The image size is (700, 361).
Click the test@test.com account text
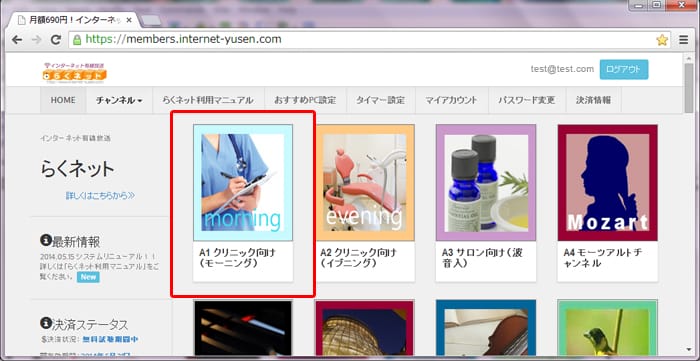point(562,69)
